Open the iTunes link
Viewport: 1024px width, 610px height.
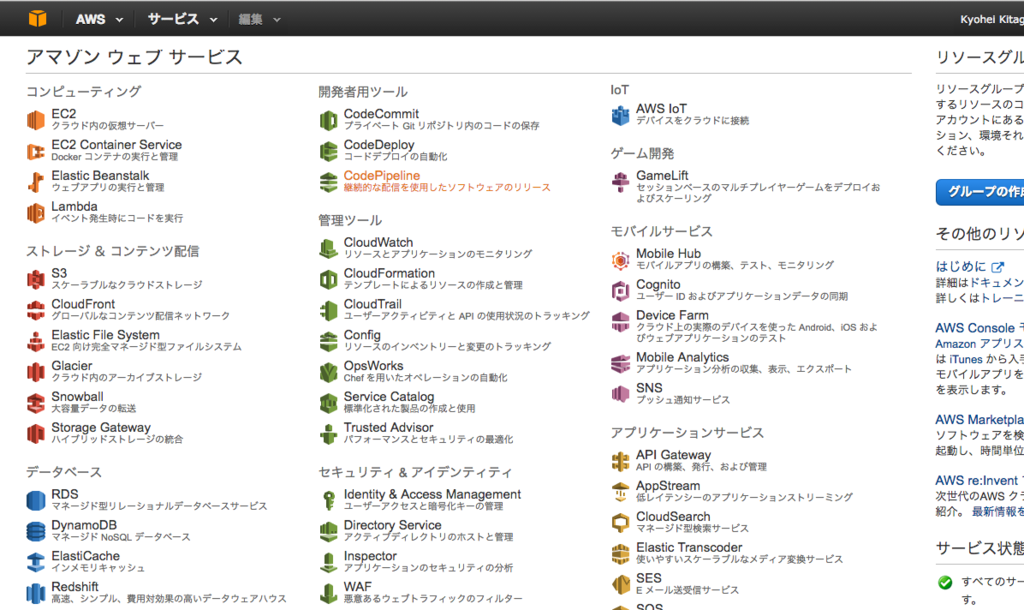point(965,359)
